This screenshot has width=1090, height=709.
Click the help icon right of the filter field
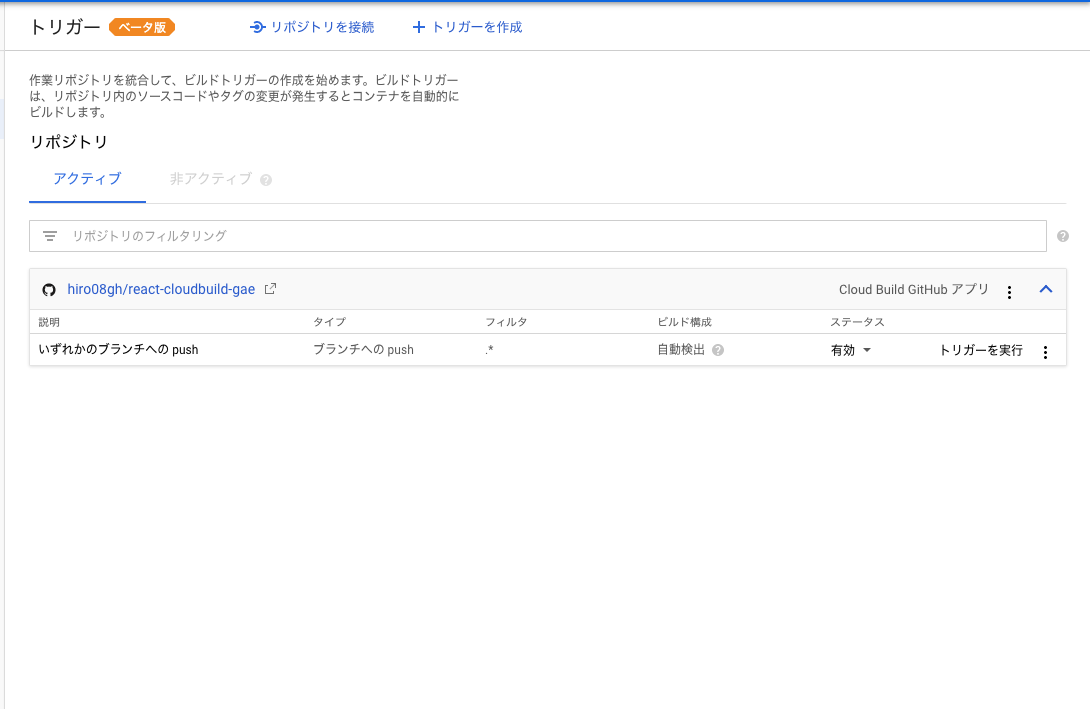pos(1063,236)
